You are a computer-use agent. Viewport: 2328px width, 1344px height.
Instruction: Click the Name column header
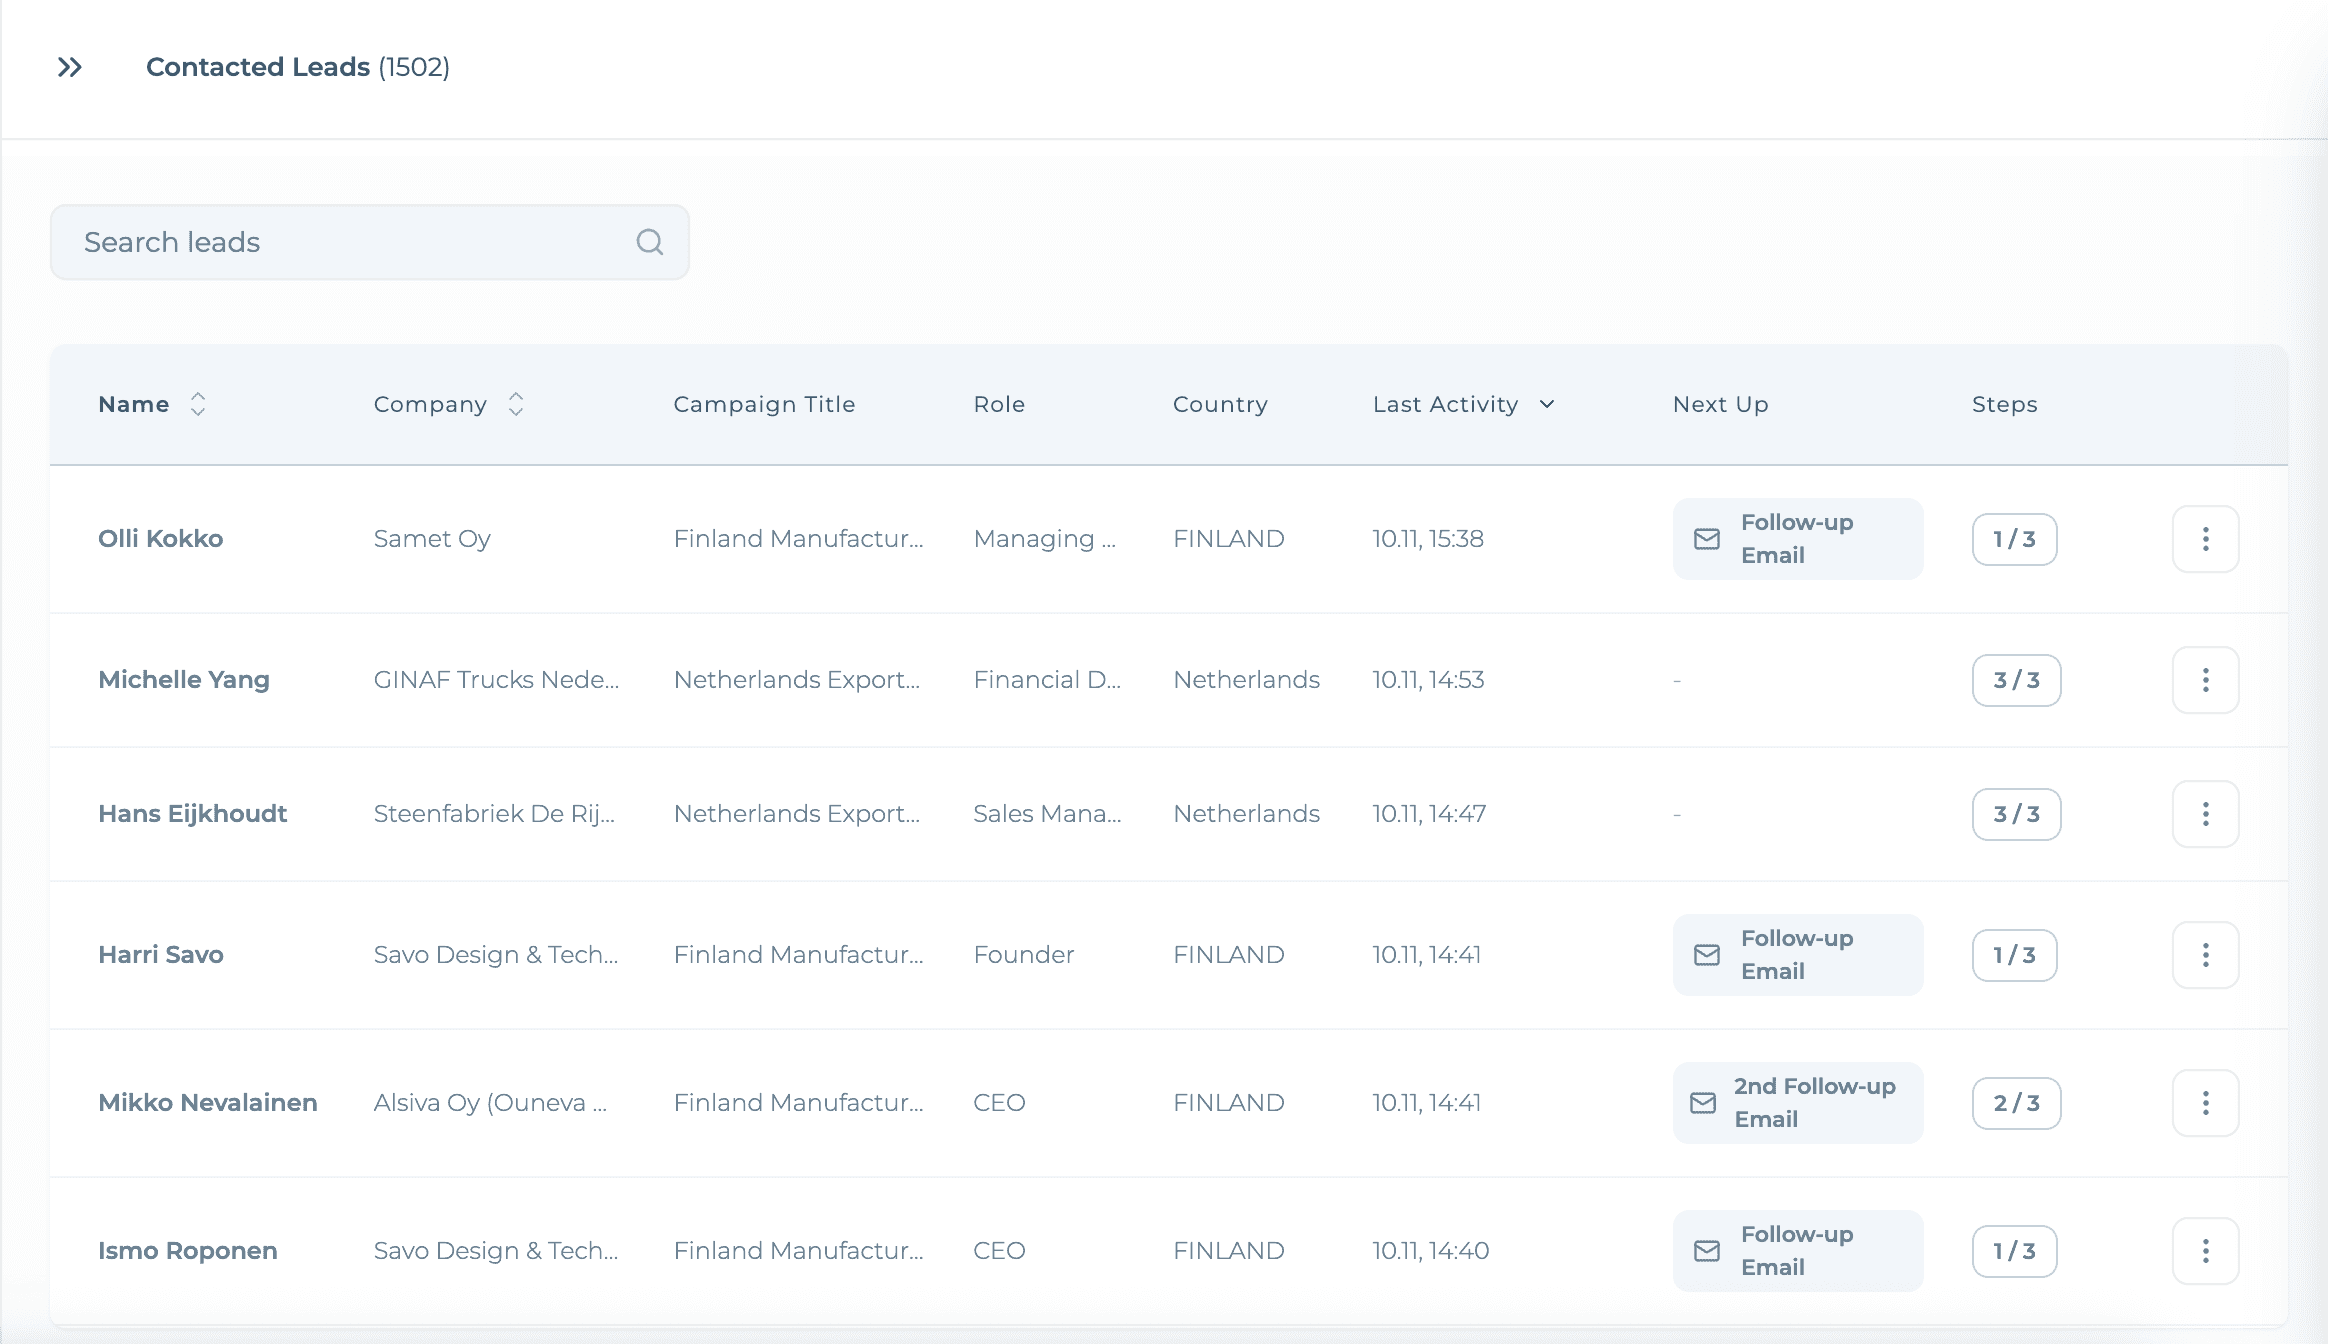click(133, 404)
